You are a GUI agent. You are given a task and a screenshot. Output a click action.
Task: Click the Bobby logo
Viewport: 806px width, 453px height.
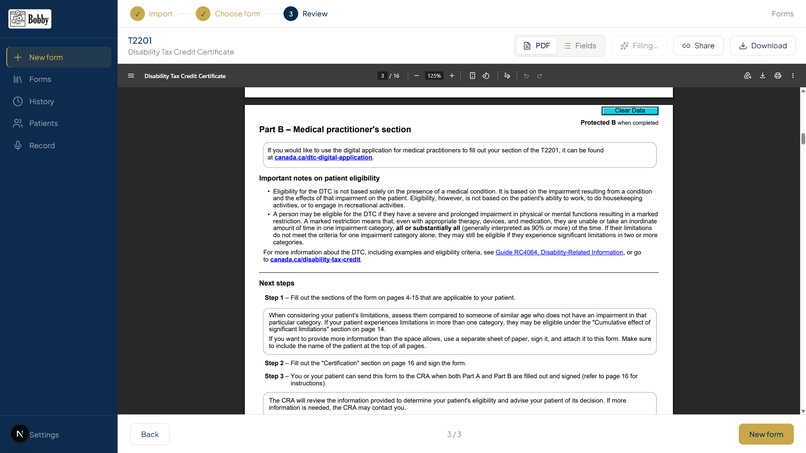tap(30, 19)
